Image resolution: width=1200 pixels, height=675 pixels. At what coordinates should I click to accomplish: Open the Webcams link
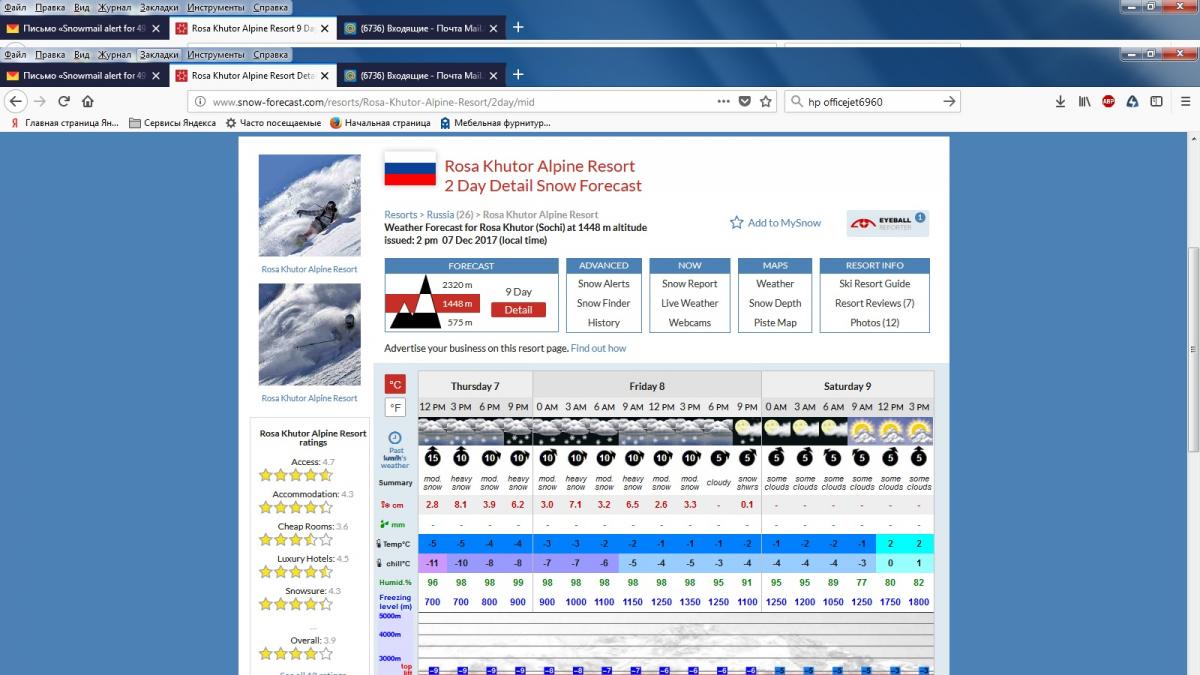[689, 323]
